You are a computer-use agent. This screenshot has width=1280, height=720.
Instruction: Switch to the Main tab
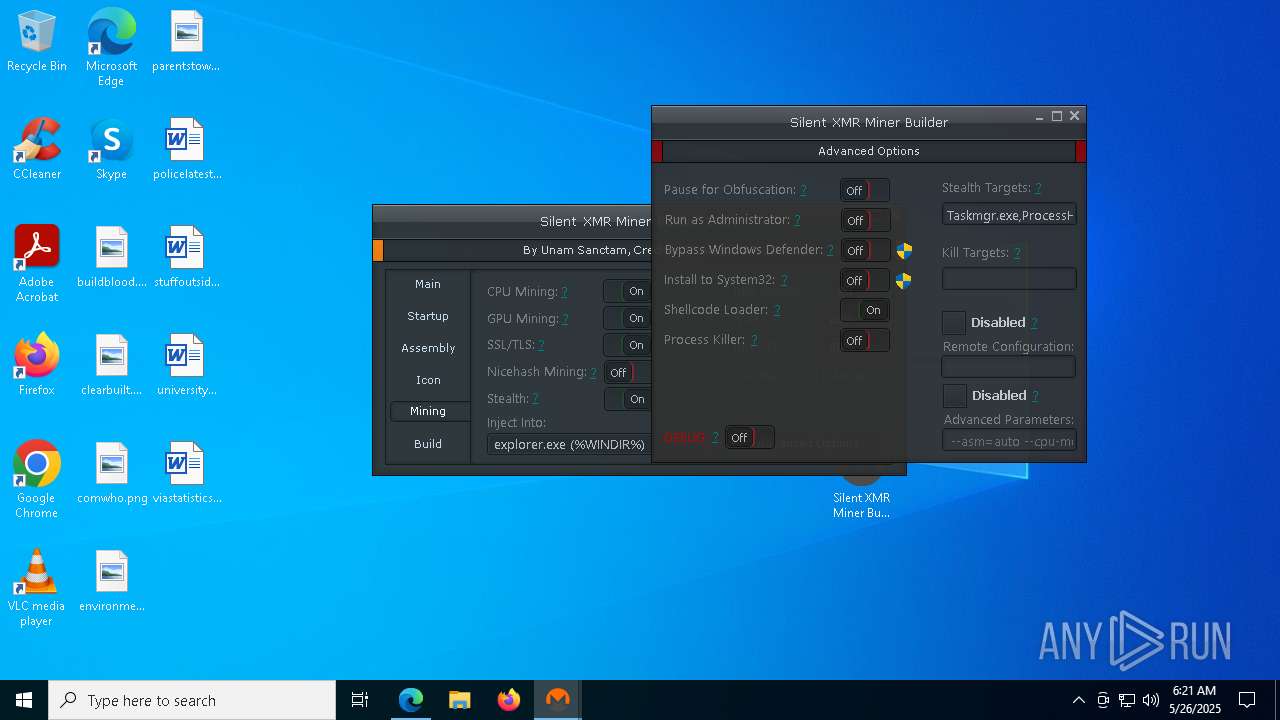(428, 284)
